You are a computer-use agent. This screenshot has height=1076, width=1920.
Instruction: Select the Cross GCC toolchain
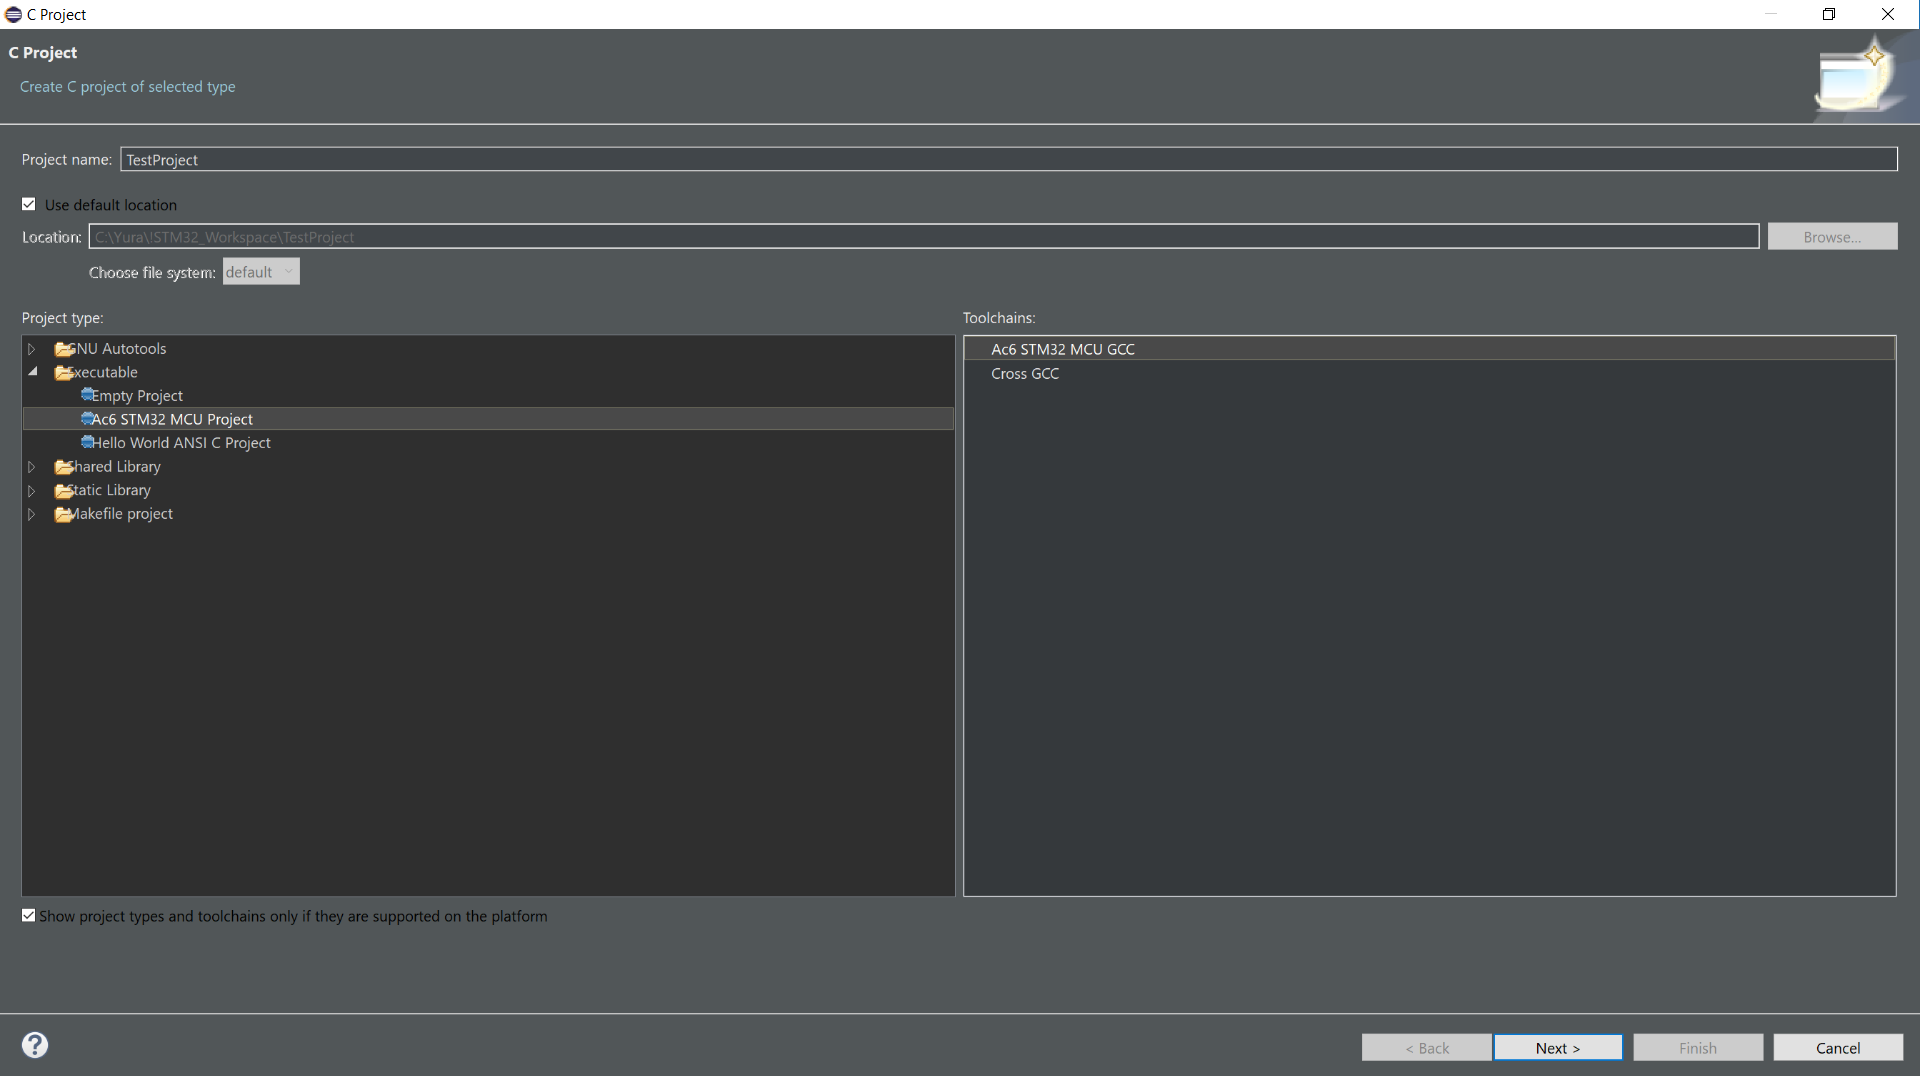pos(1024,374)
